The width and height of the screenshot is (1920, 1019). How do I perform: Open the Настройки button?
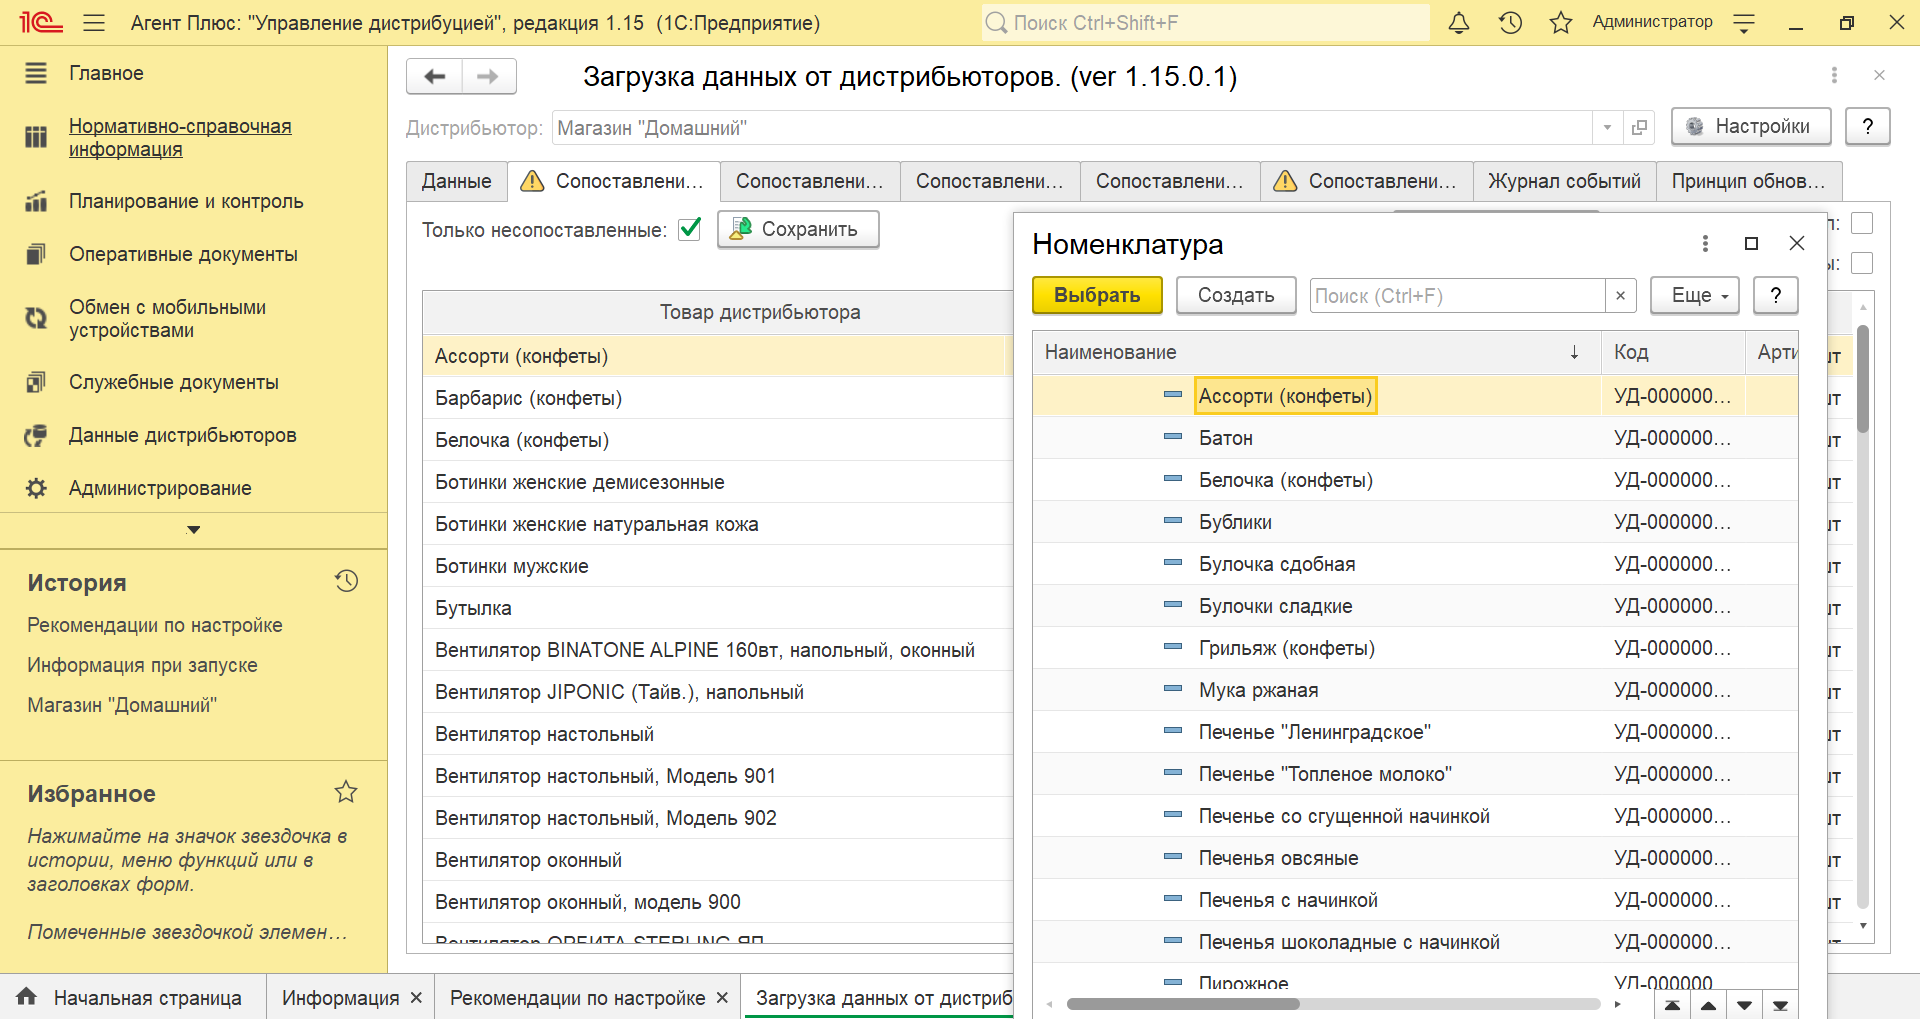click(1751, 126)
